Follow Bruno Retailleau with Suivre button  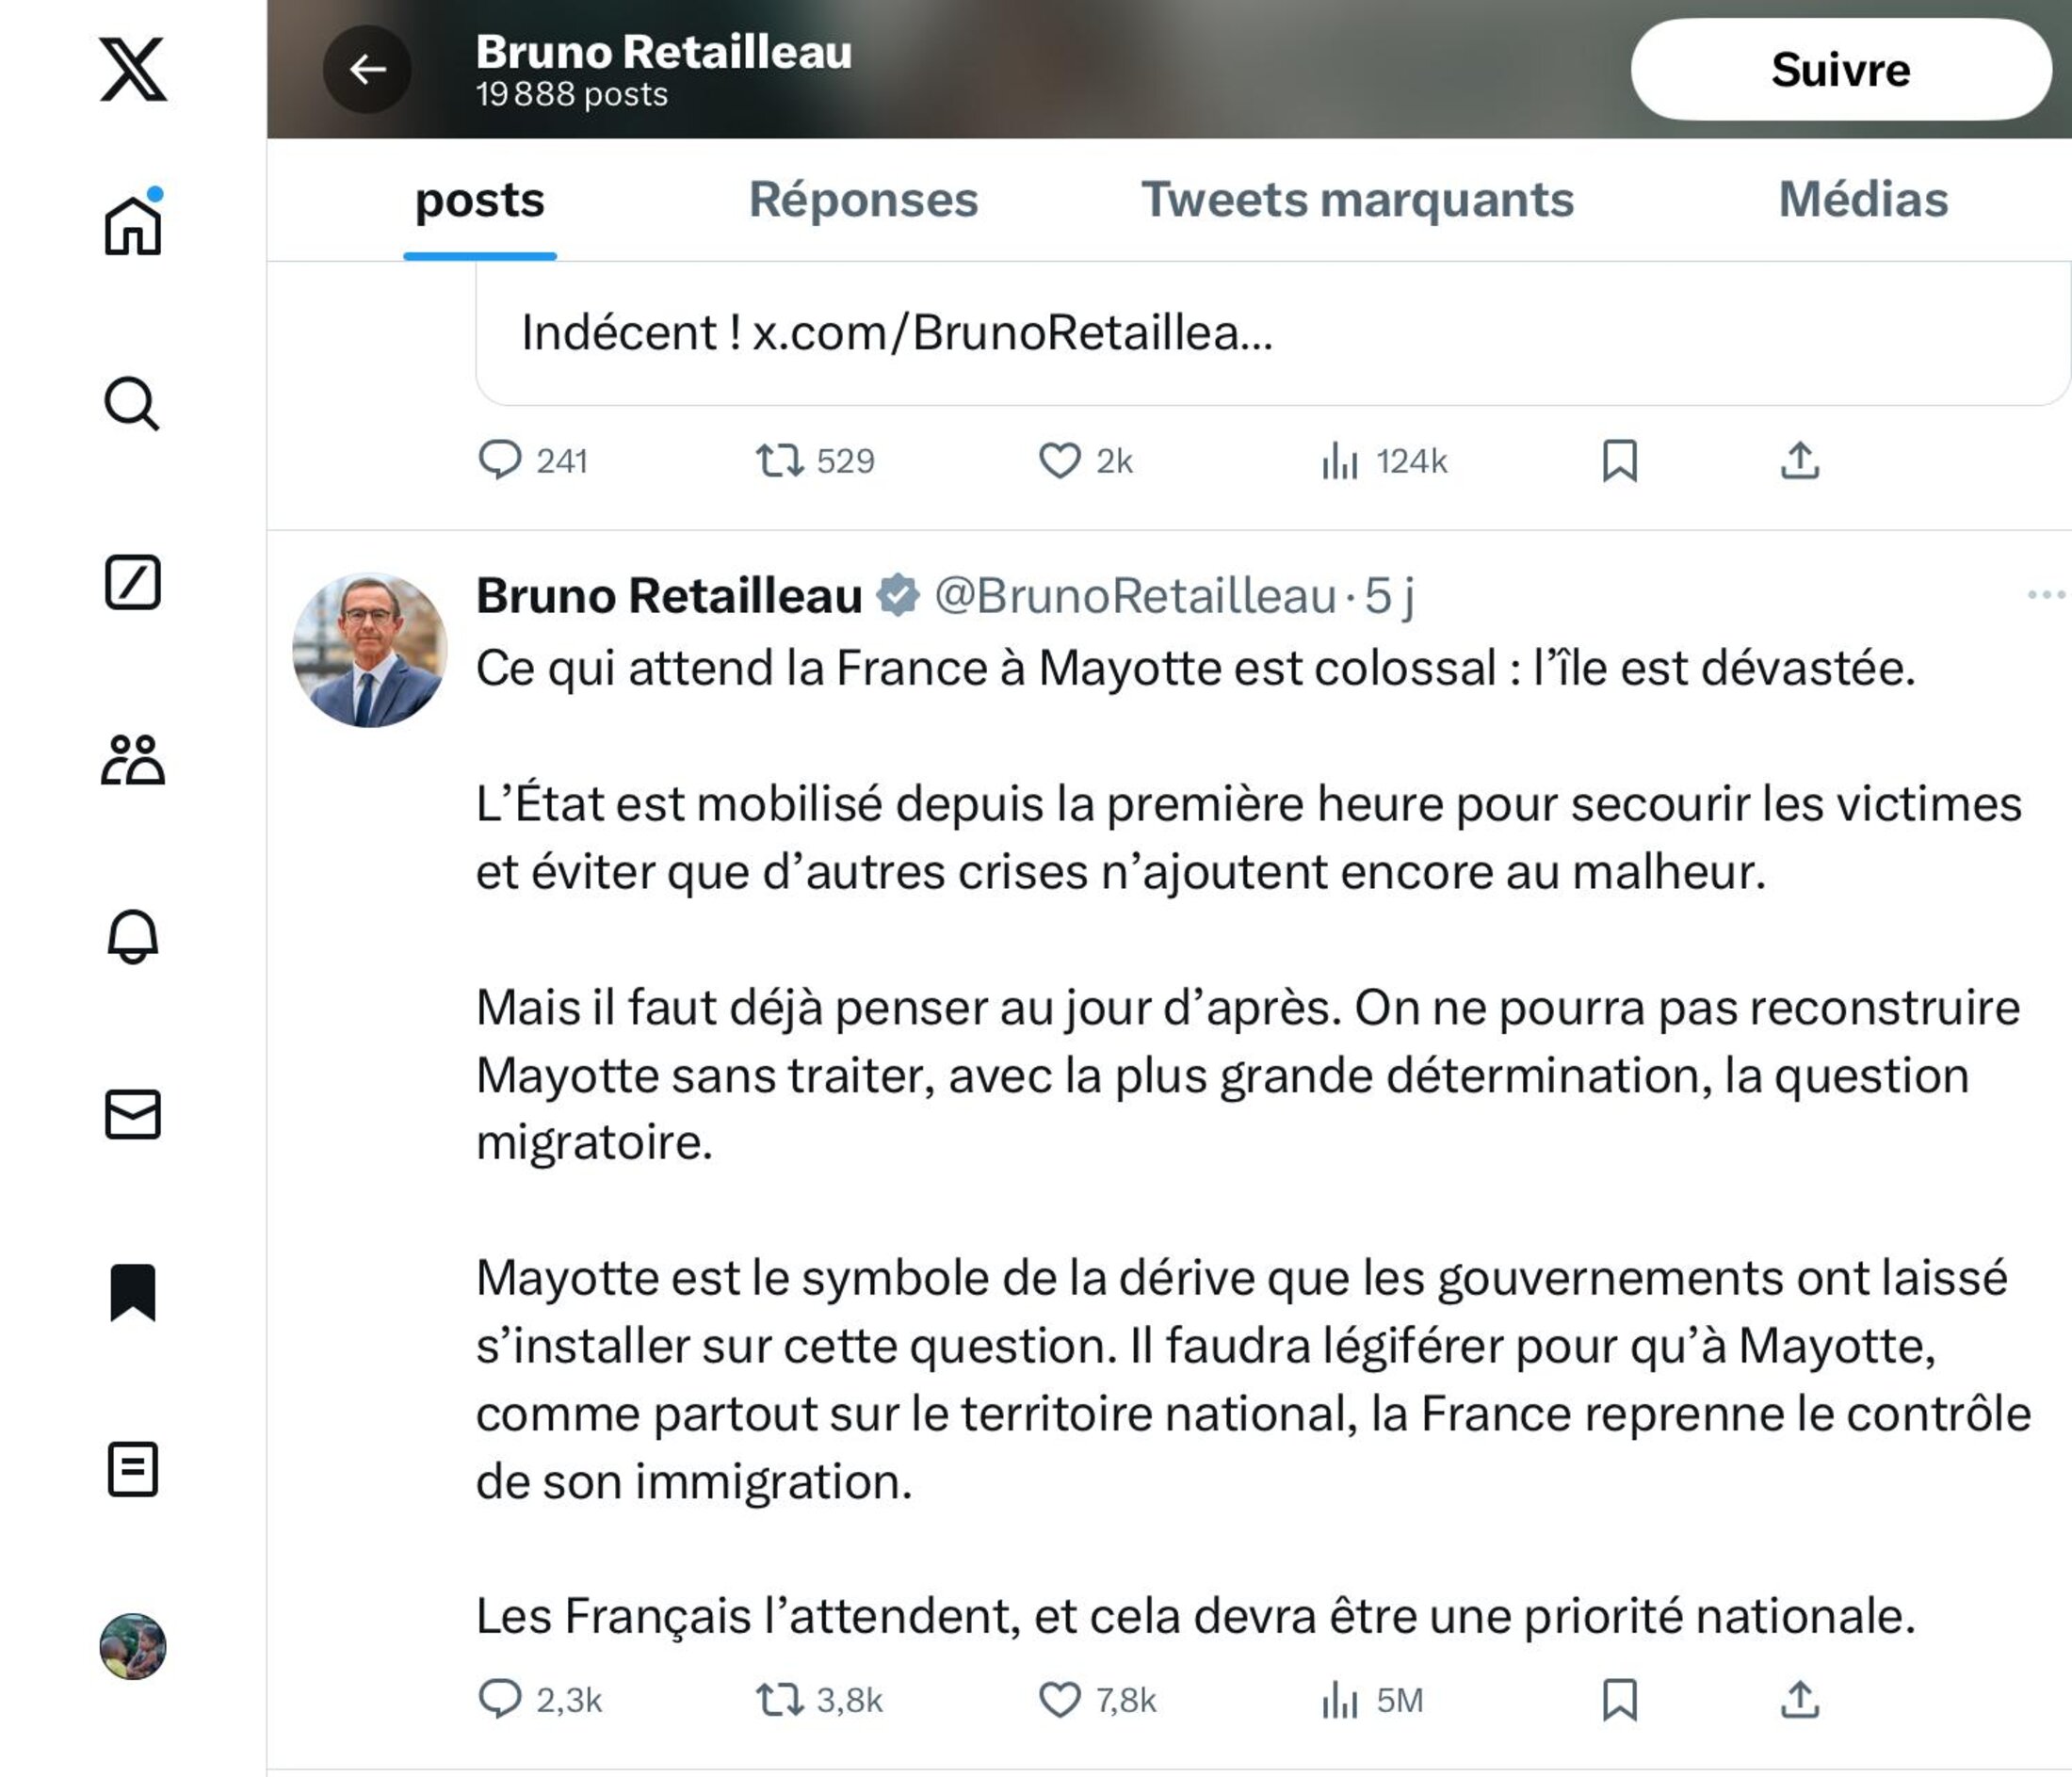pyautogui.click(x=1840, y=70)
